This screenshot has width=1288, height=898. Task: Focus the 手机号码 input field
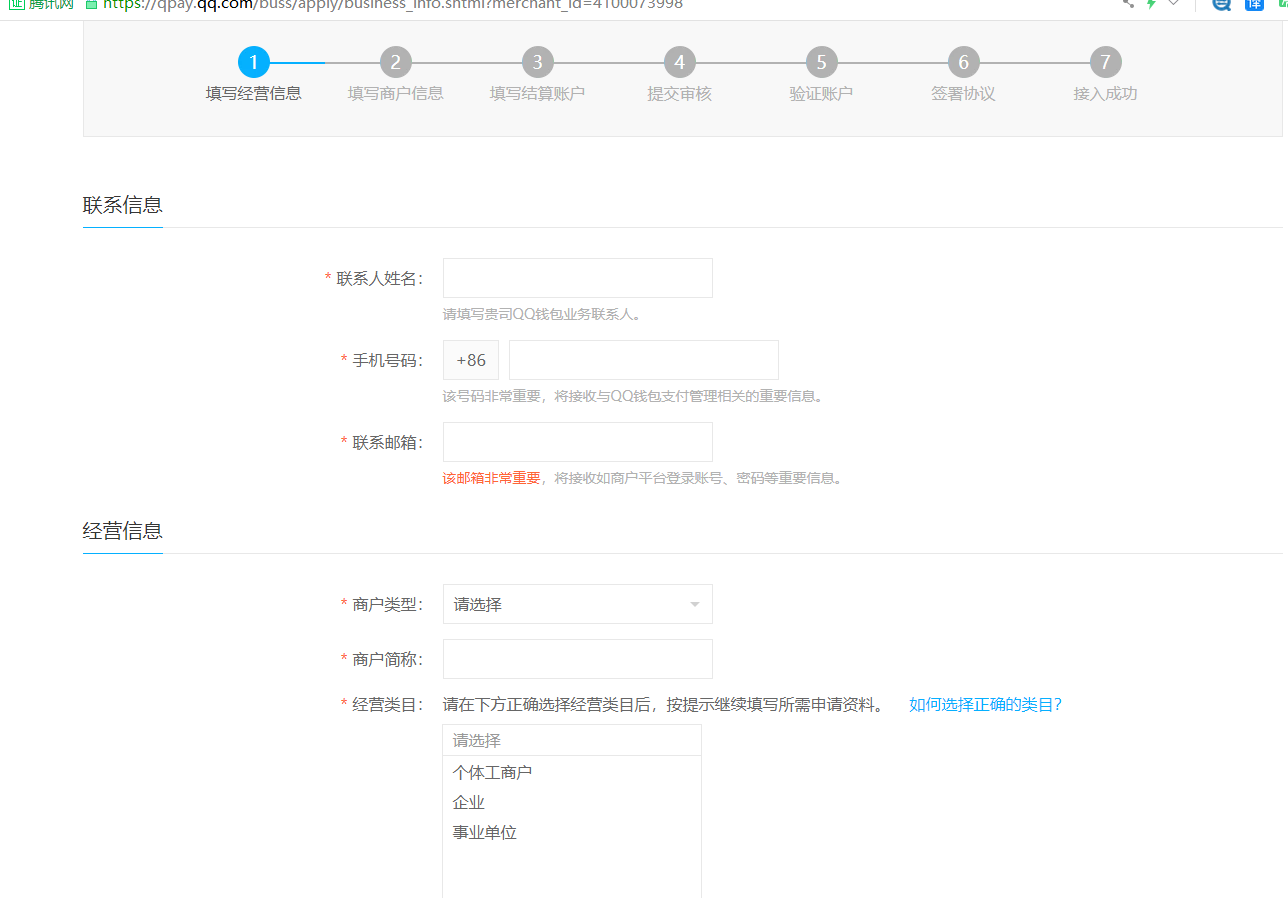643,360
